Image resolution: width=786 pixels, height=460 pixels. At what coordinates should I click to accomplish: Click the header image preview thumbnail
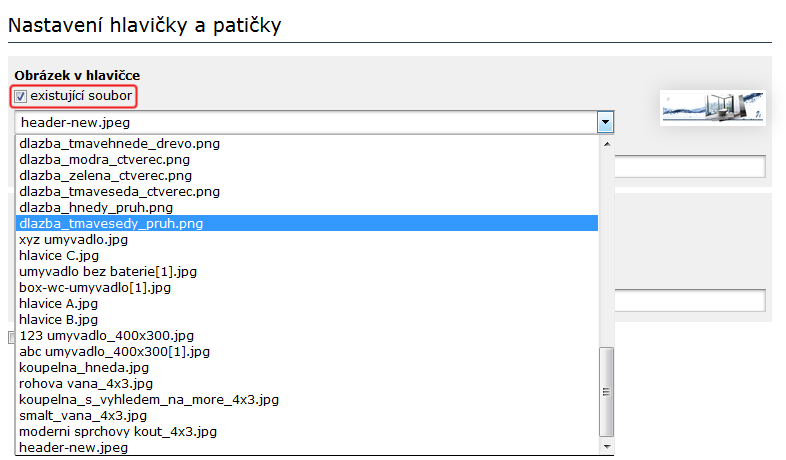[x=712, y=107]
